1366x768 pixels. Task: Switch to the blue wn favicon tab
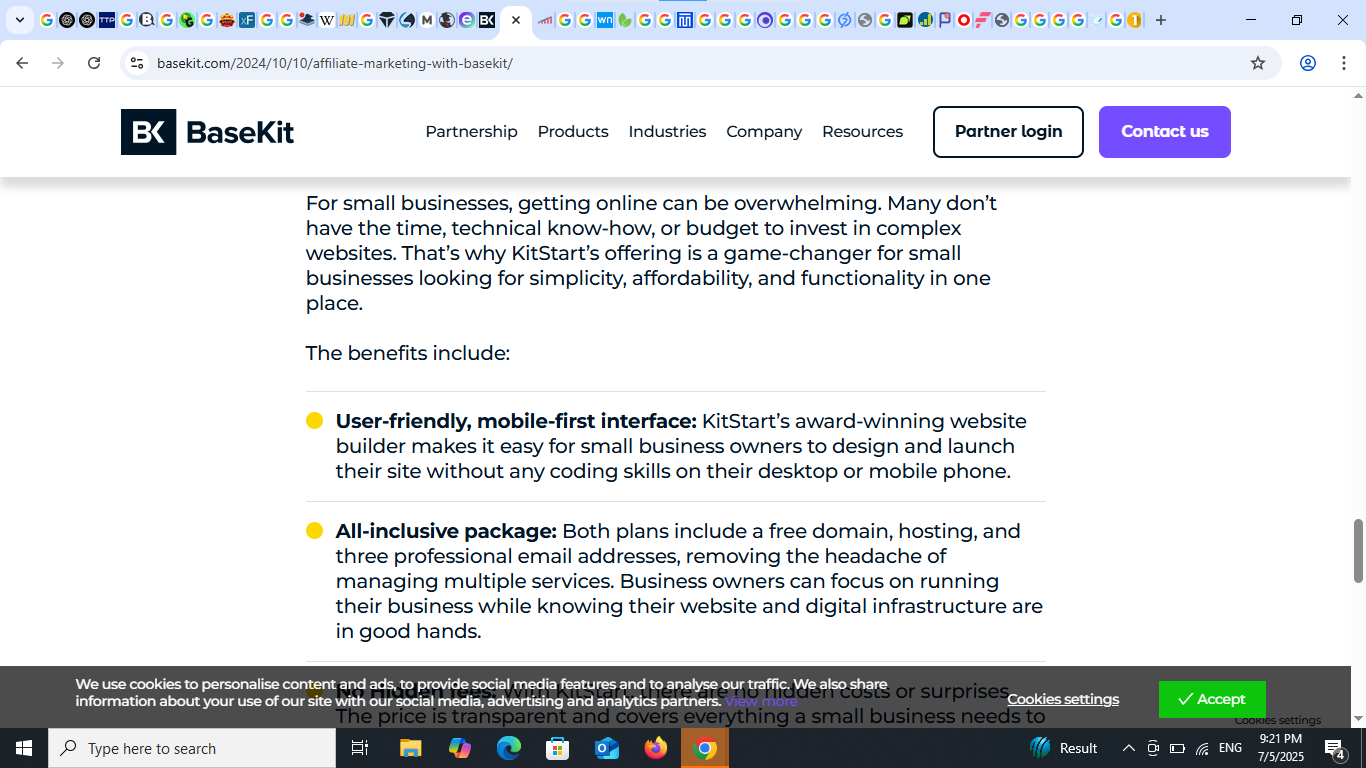click(605, 20)
